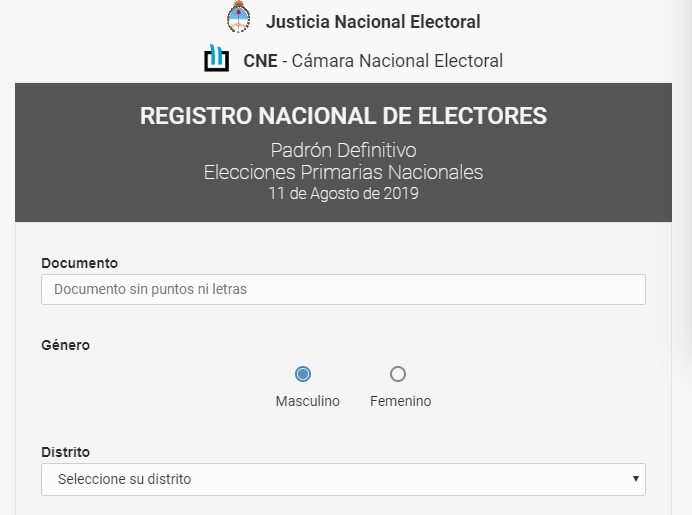Click the Distrito dropdown arrow

[x=635, y=479]
